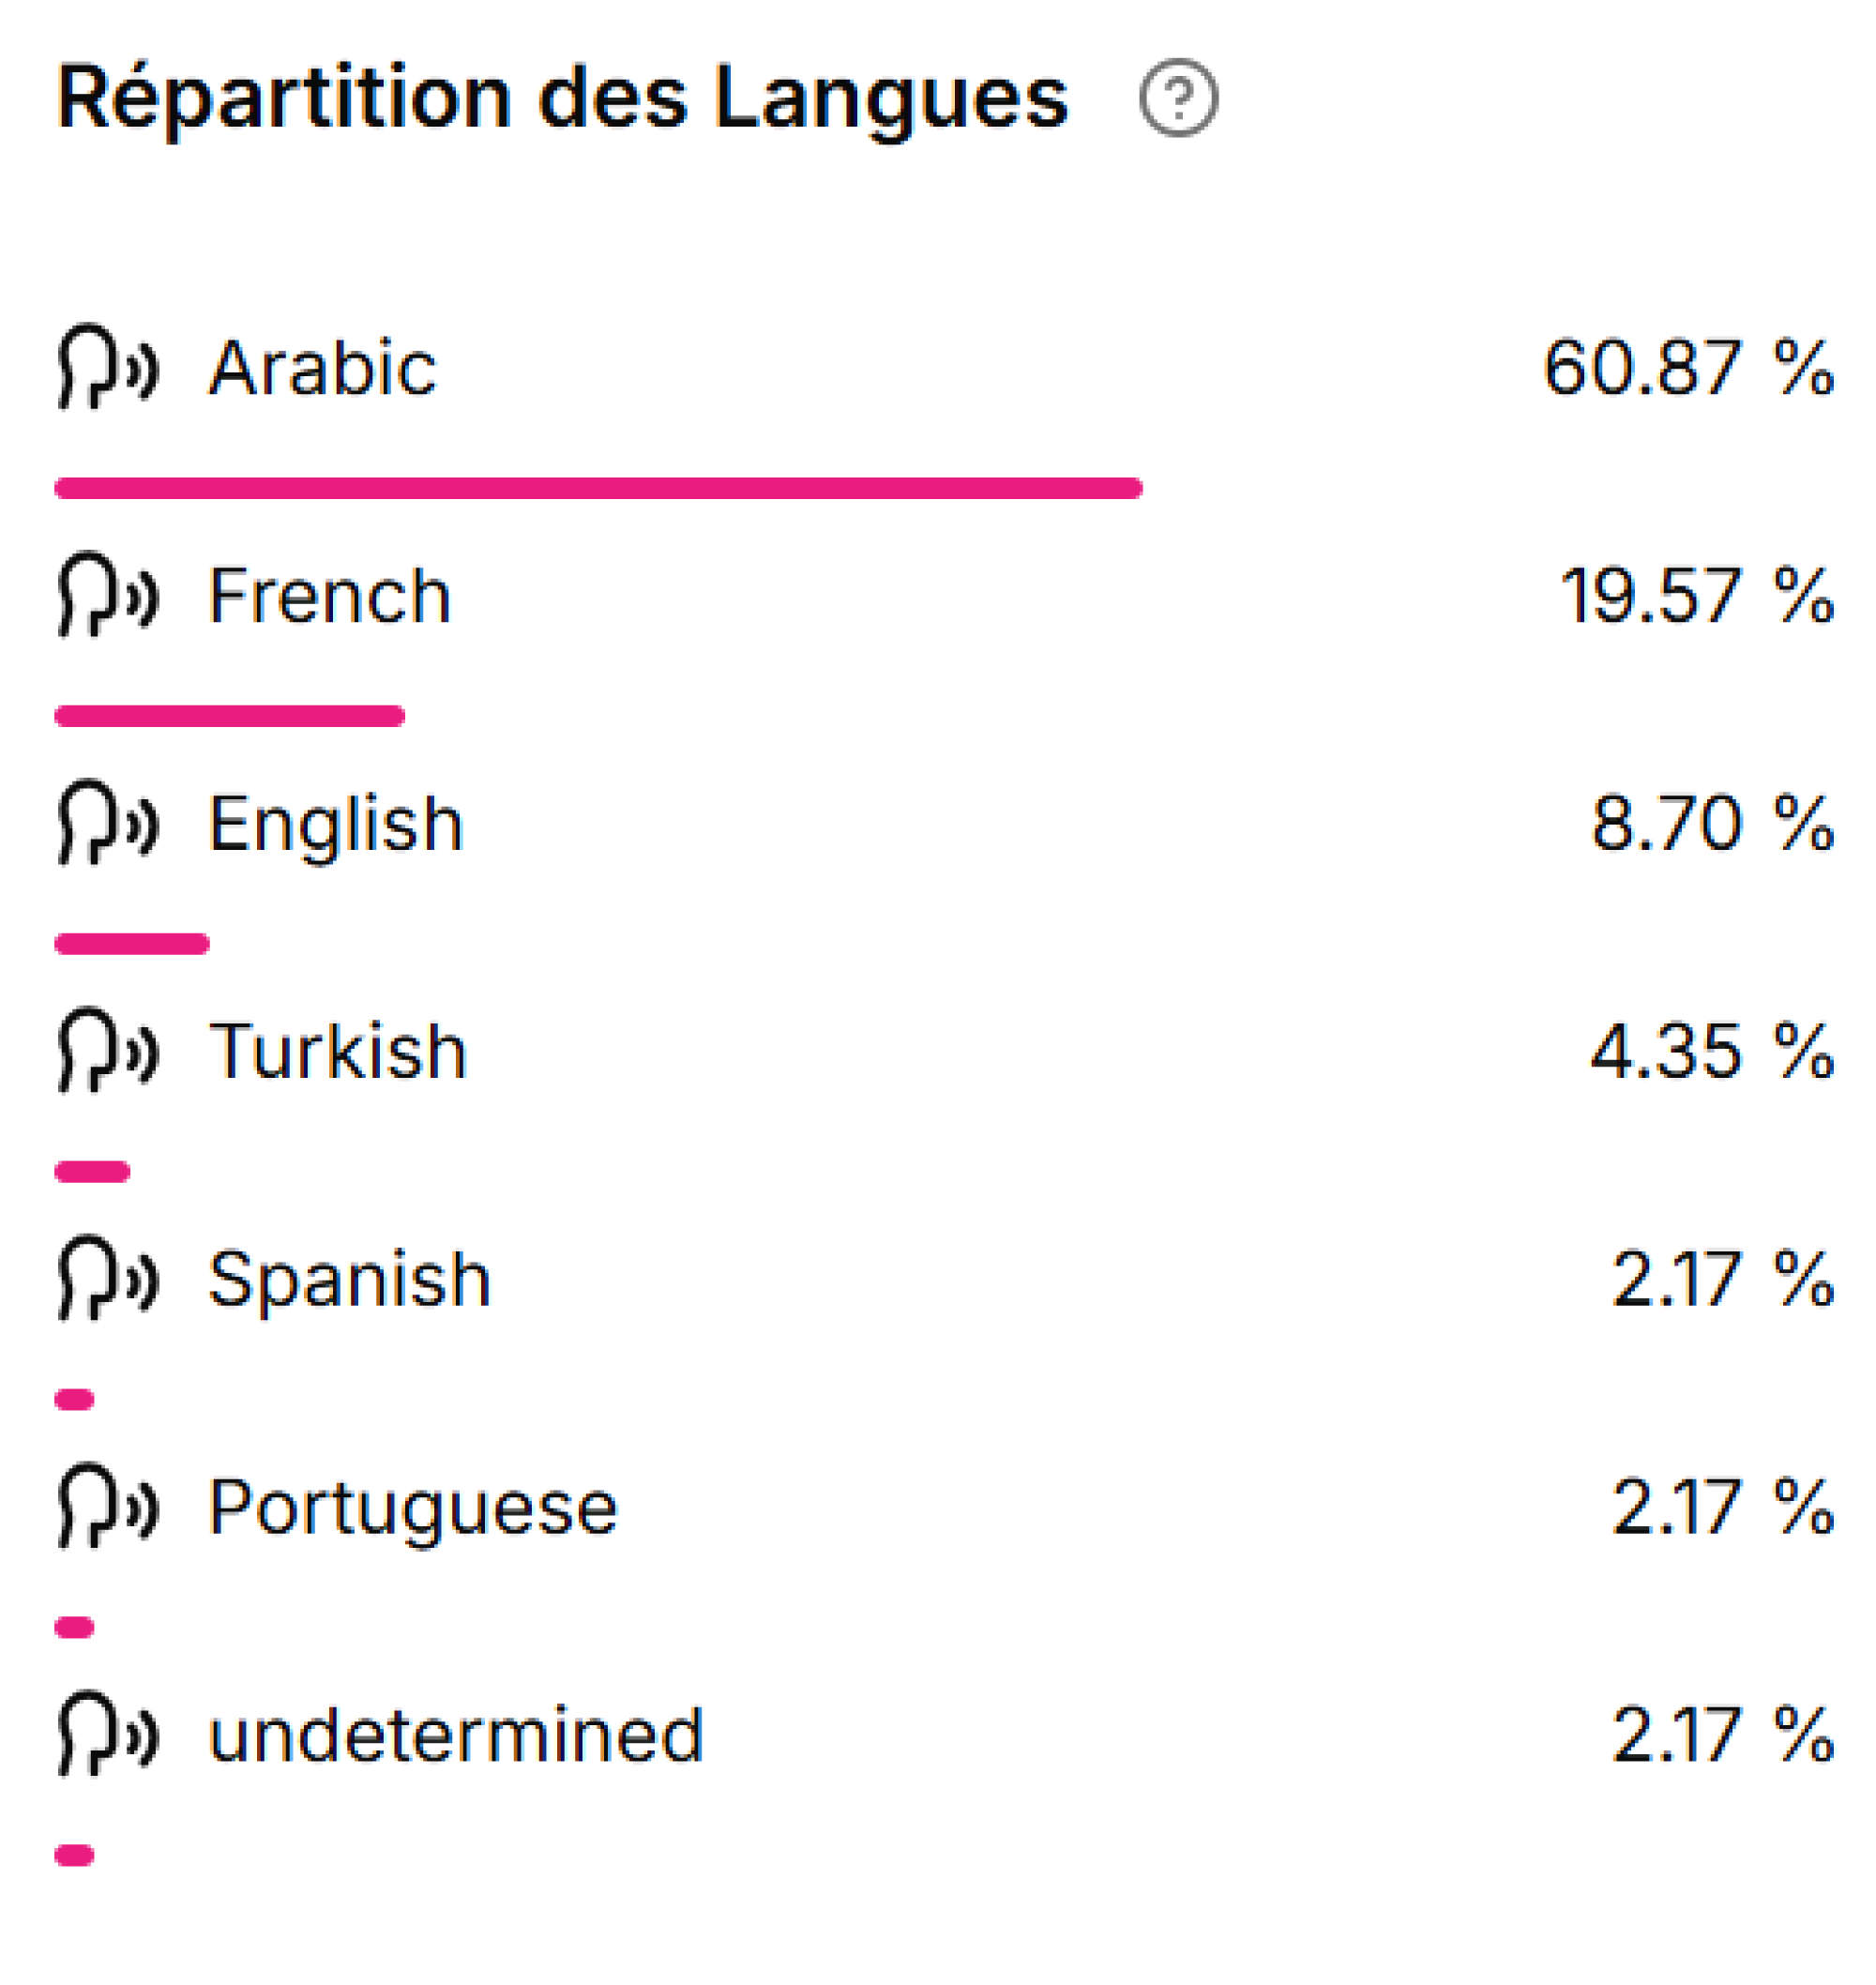
Task: Click the Portuguese language label
Action: (412, 1510)
